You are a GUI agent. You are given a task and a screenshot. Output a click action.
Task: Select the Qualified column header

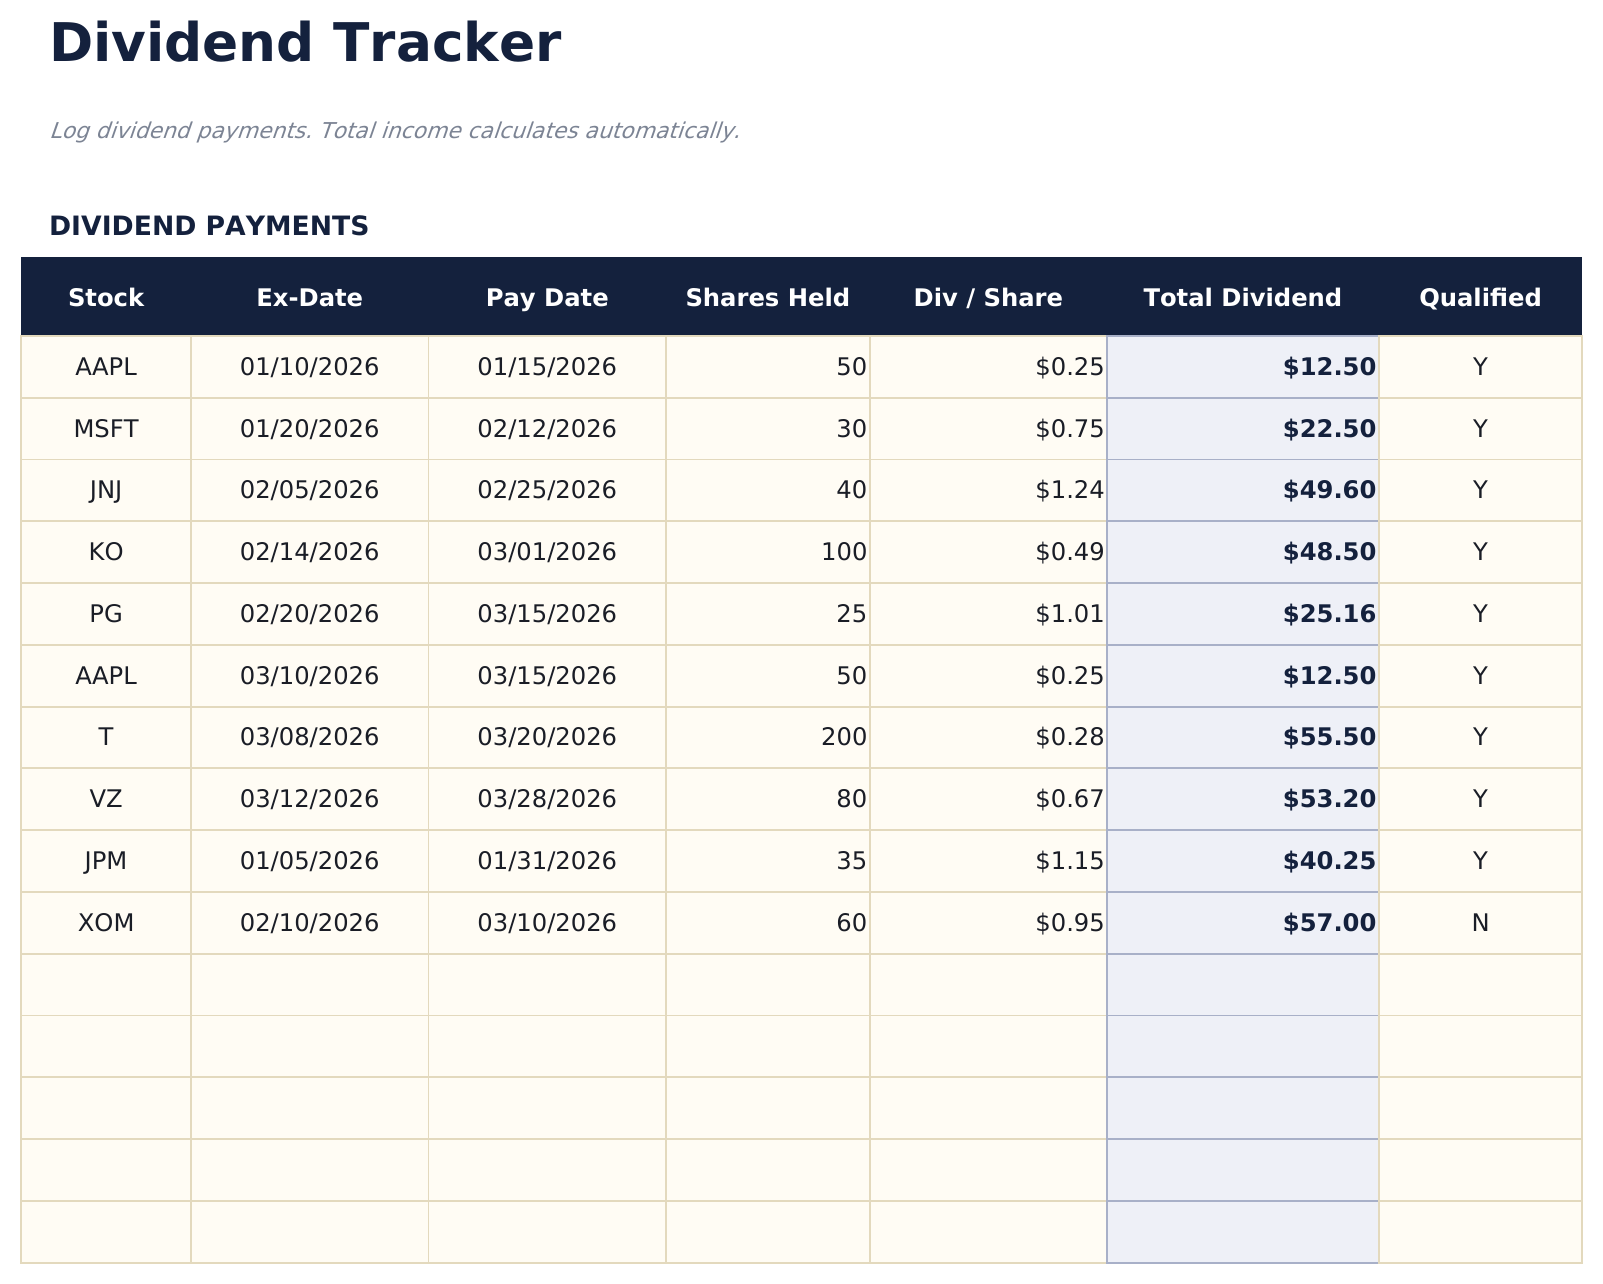point(1480,297)
